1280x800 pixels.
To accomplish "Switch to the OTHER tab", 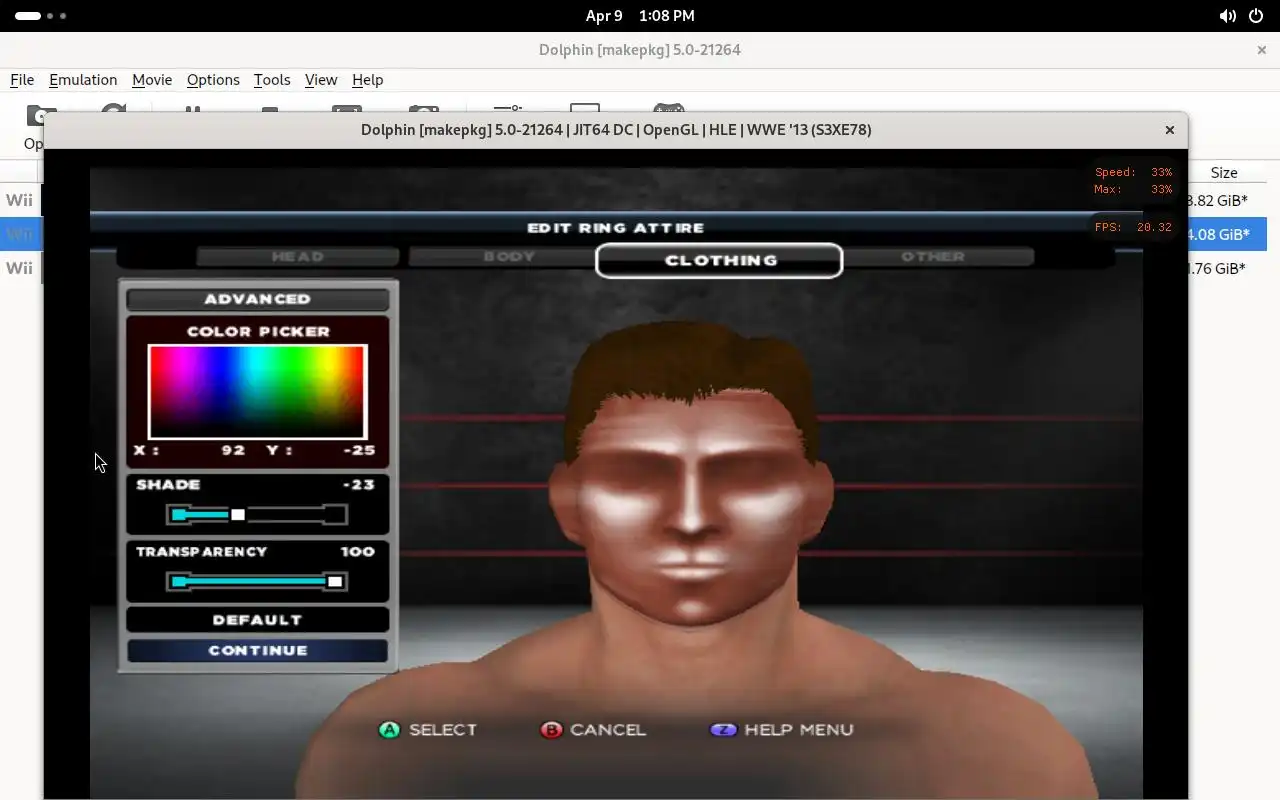I will (x=932, y=257).
